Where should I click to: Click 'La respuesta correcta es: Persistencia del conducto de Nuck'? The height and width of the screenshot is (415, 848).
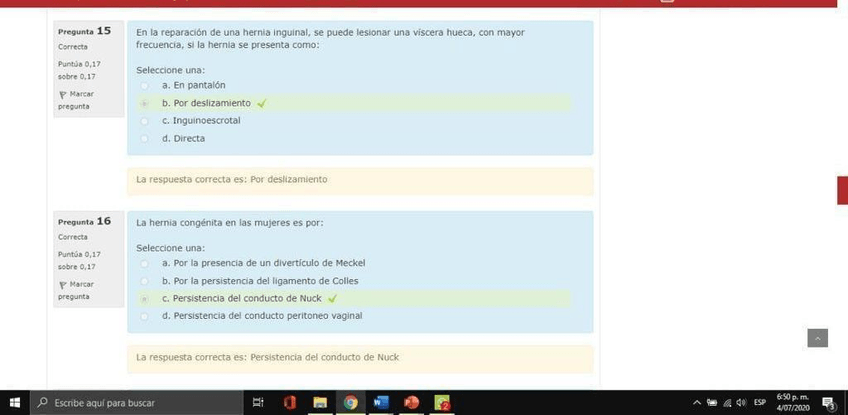tap(268, 358)
